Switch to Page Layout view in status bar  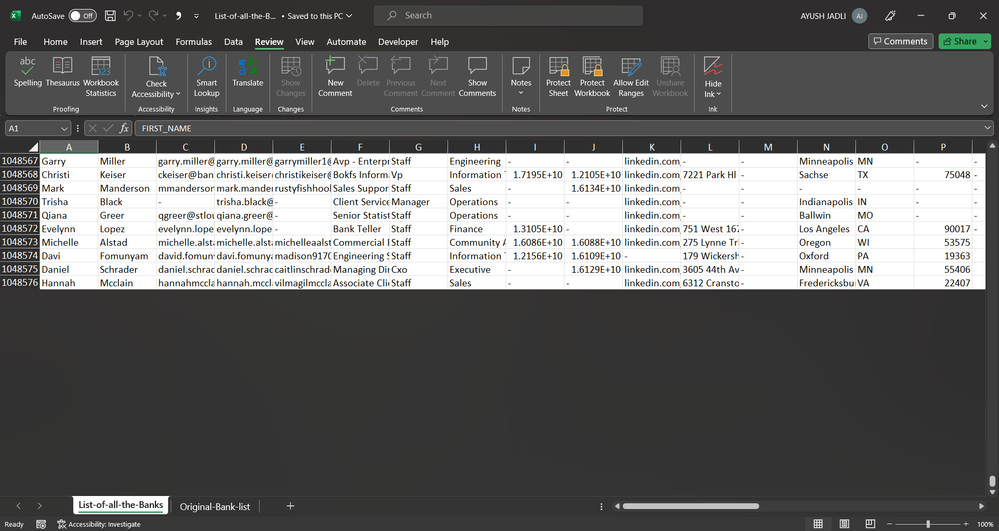tap(844, 524)
